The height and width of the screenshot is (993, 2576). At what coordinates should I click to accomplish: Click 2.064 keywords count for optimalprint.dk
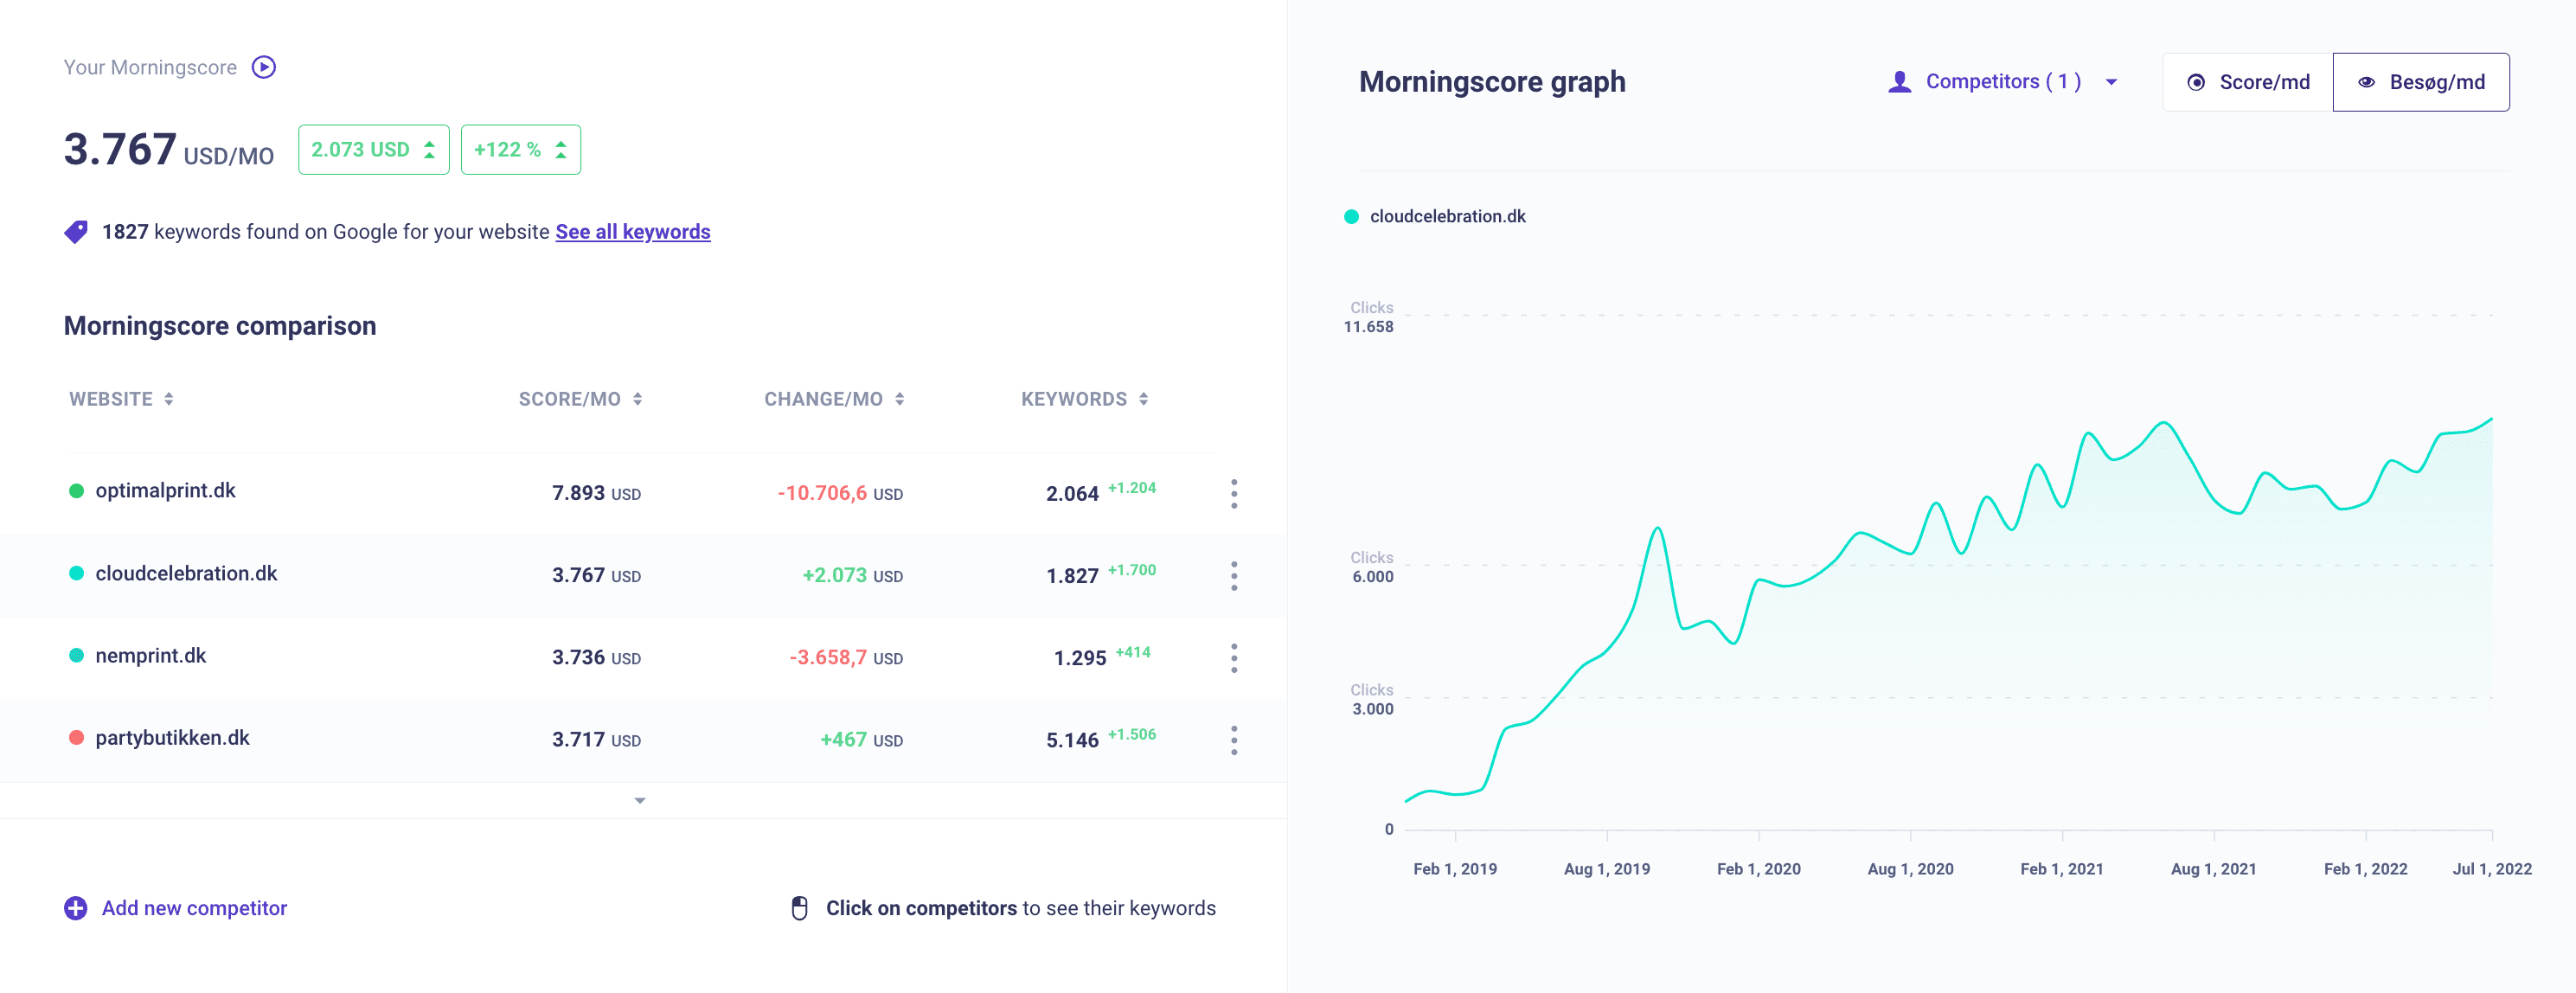pyautogui.click(x=1072, y=493)
